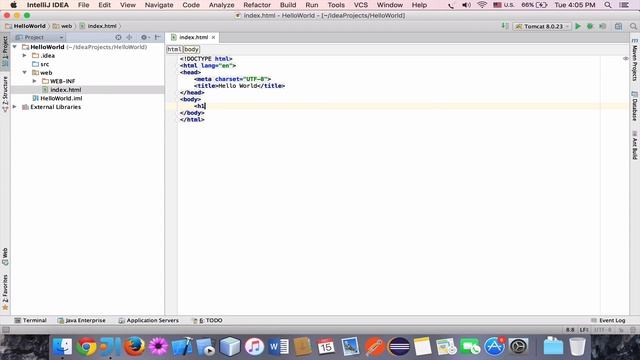
Task: Open Calendar from the Dock
Action: click(326, 347)
